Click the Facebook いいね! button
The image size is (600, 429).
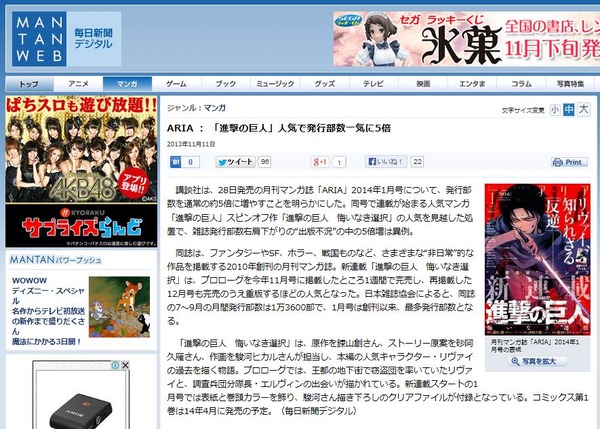tap(386, 161)
